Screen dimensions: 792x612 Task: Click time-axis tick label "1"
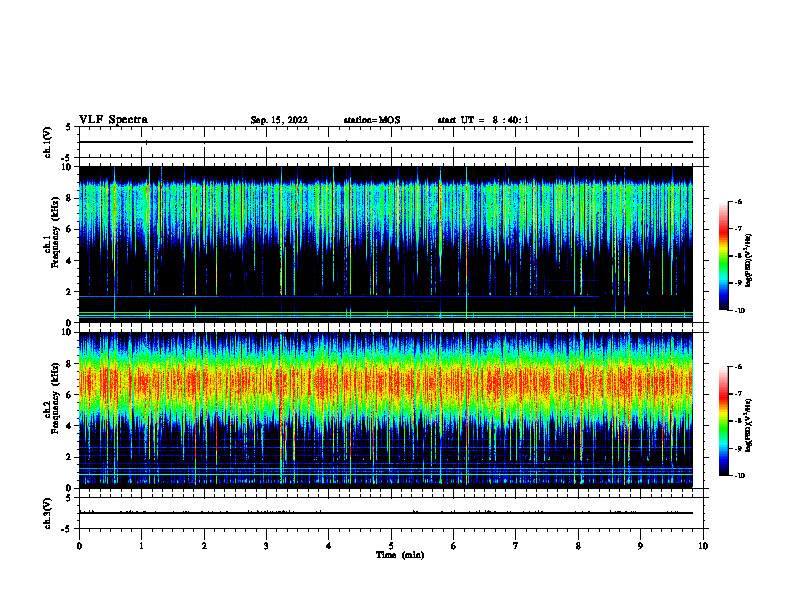[141, 546]
